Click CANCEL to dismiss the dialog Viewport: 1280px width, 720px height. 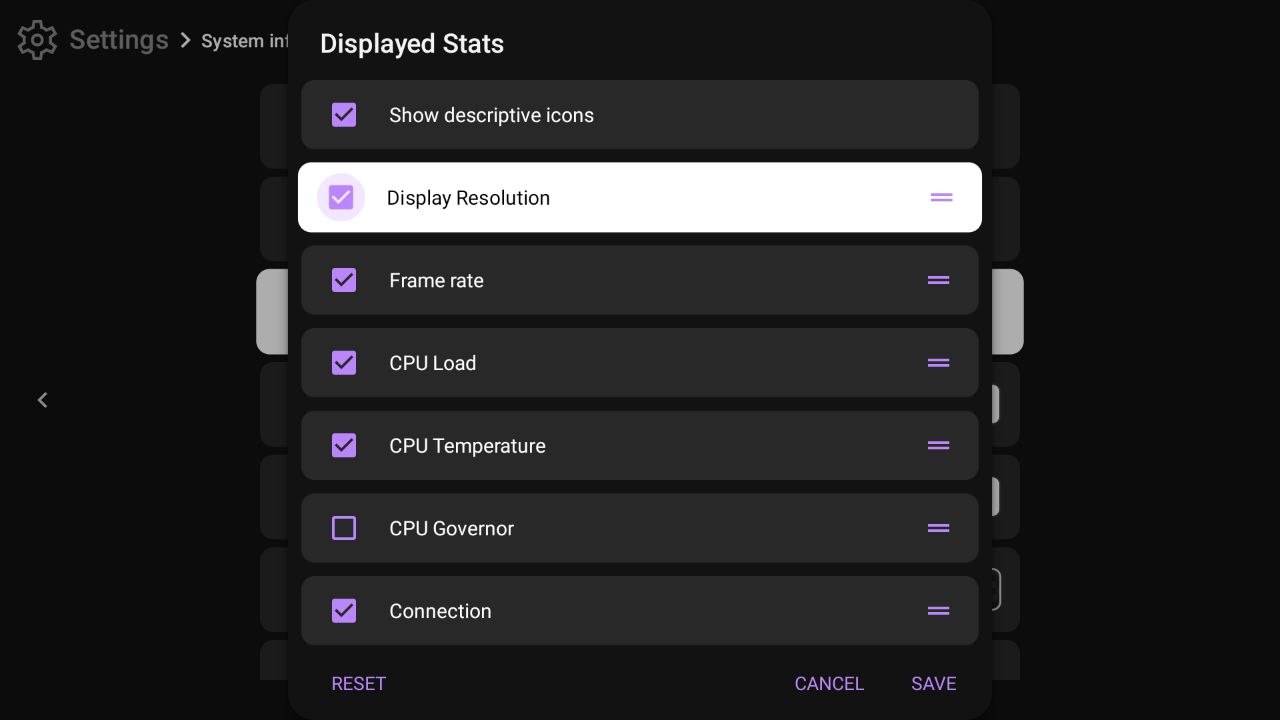[829, 683]
